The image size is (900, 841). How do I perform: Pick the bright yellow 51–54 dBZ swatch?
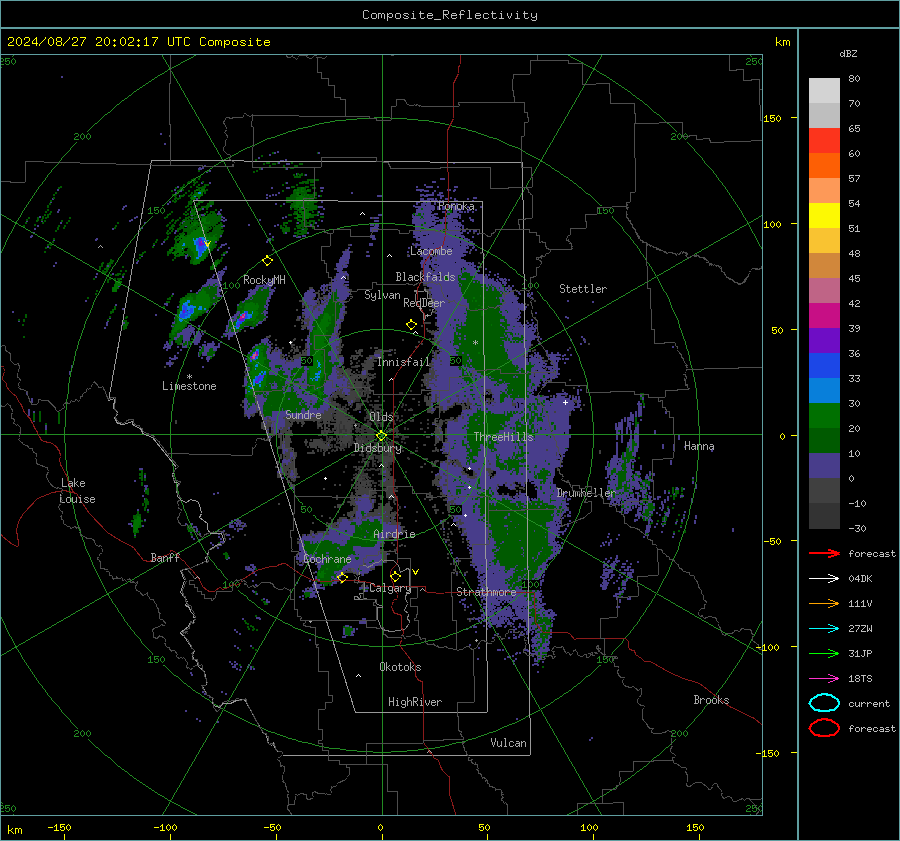824,215
